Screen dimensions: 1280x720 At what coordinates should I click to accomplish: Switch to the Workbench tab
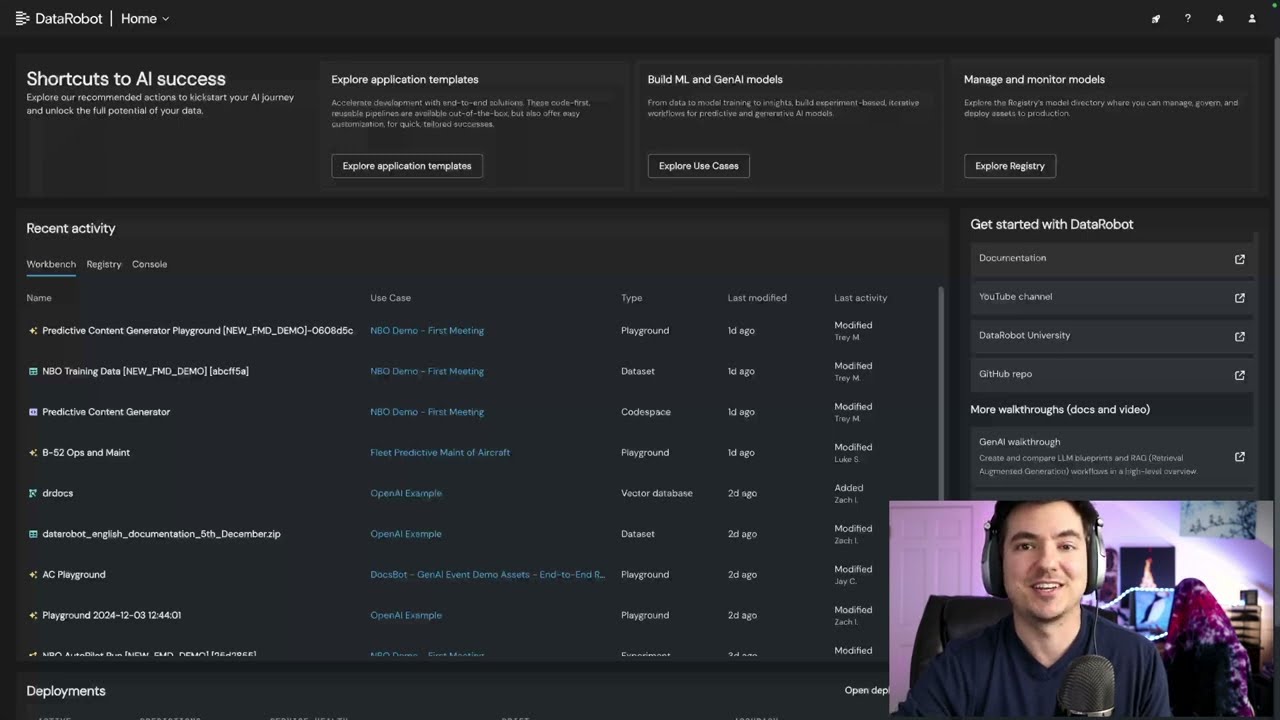pos(51,264)
